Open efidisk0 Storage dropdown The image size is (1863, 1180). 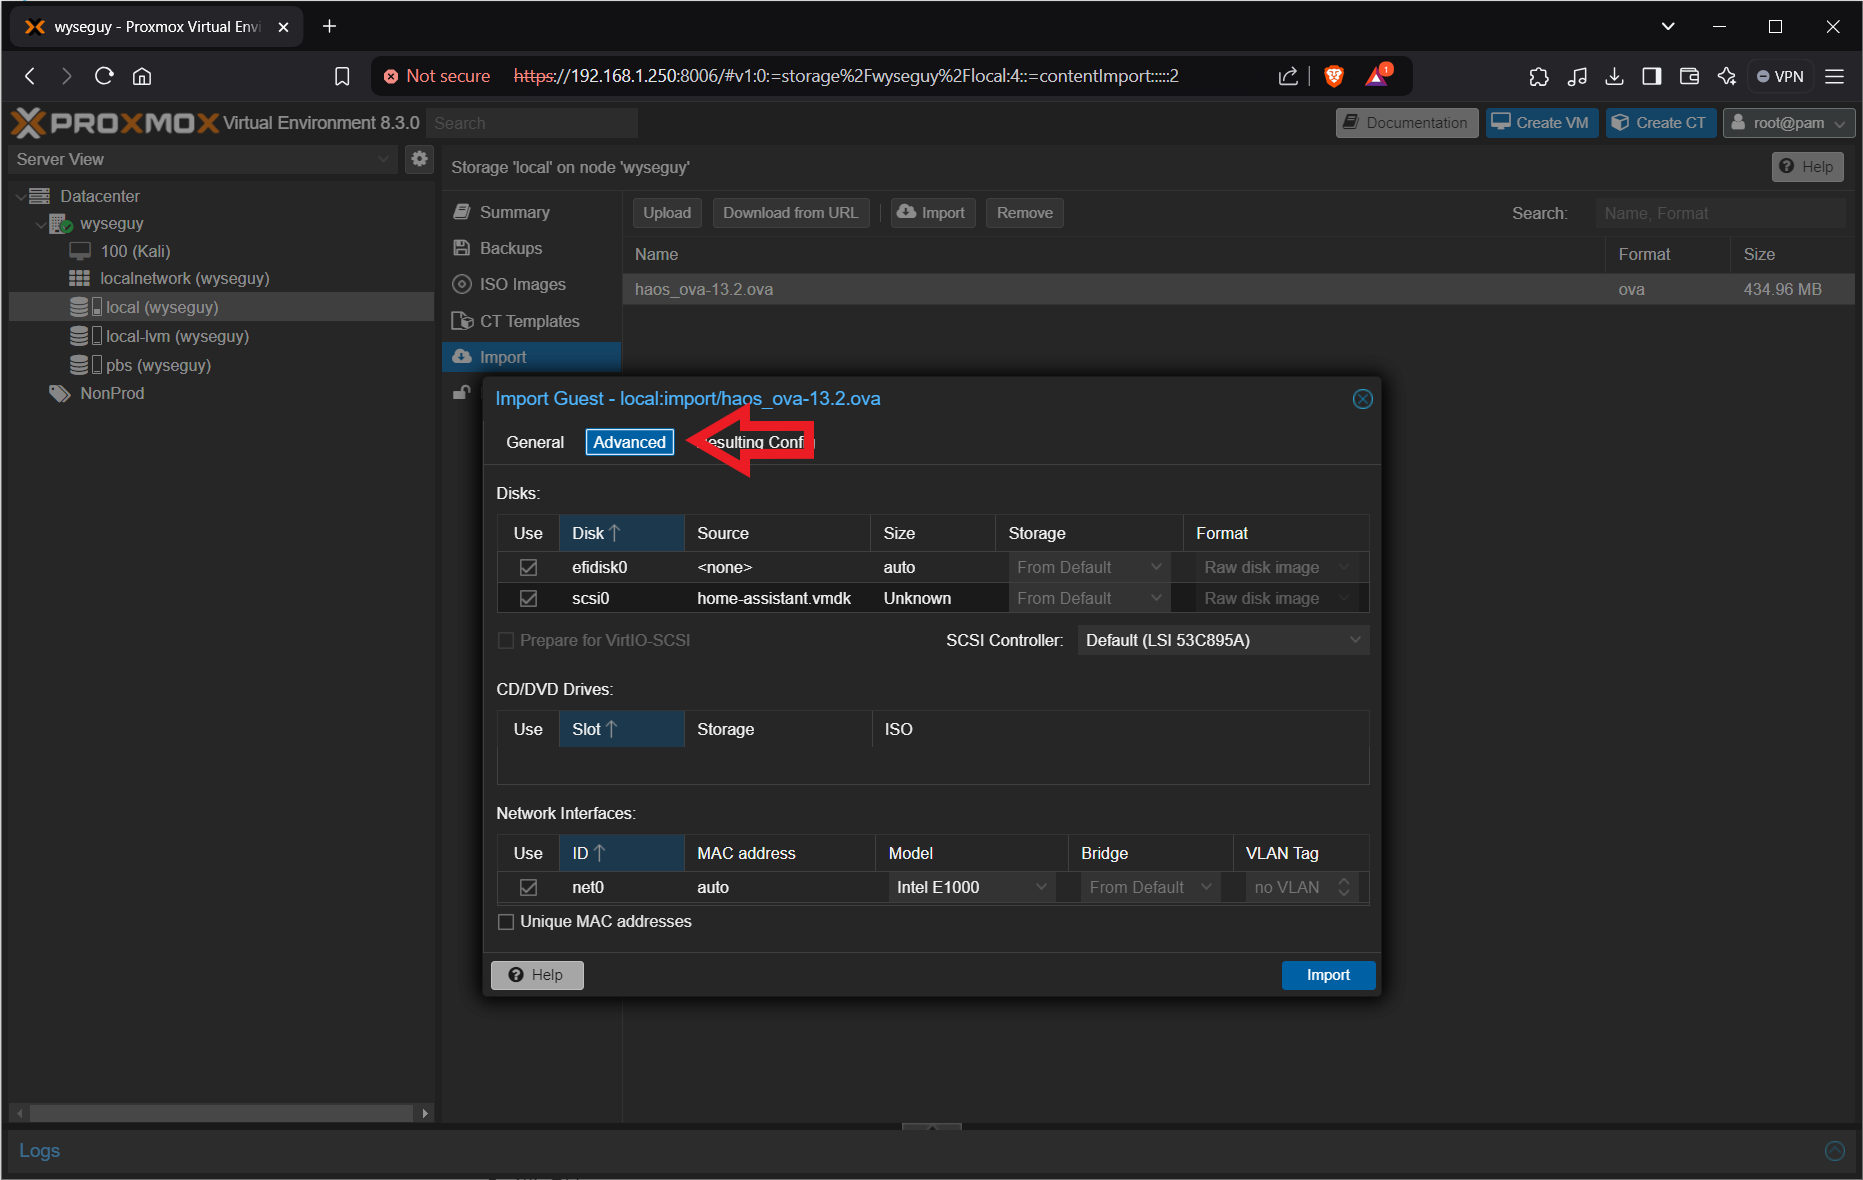click(1089, 567)
